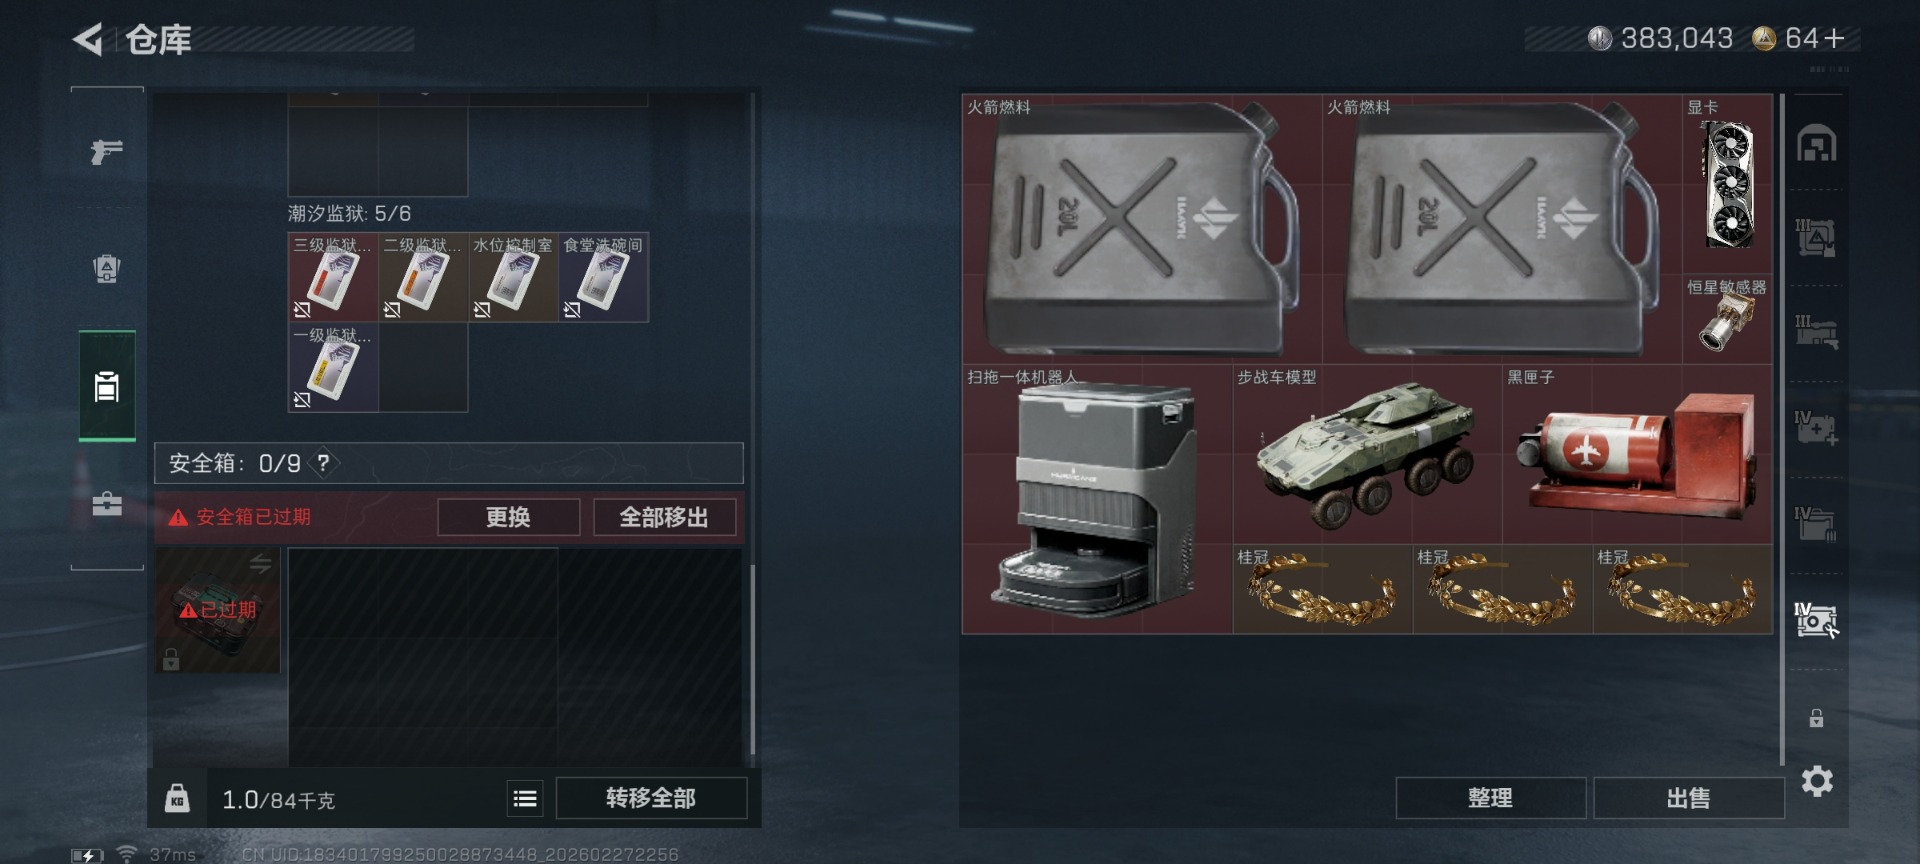
Task: Select the 步战车模型 item
Action: click(x=1367, y=454)
